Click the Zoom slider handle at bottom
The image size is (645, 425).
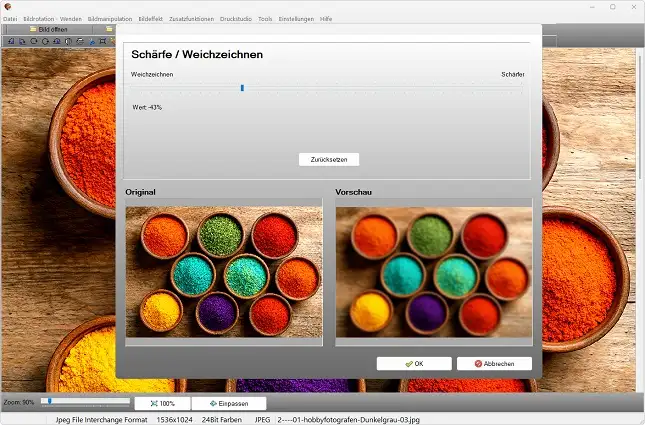click(49, 401)
